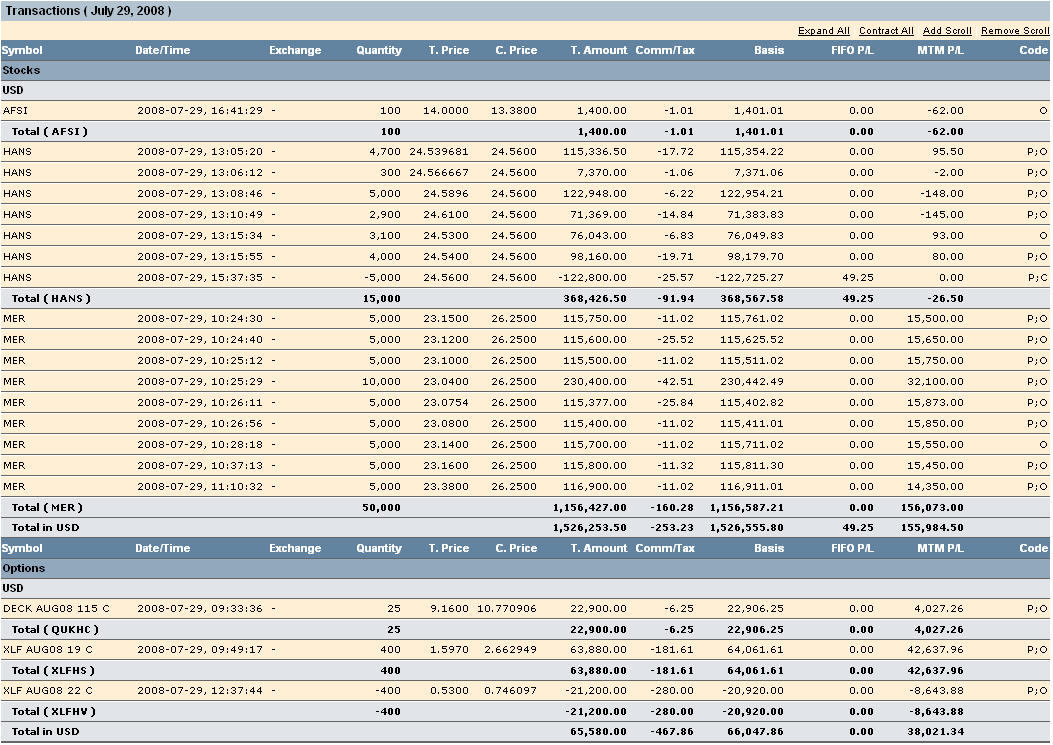The height and width of the screenshot is (745, 1053).
Task: Click HANS trade at 13:15:55
Action: [525, 257]
